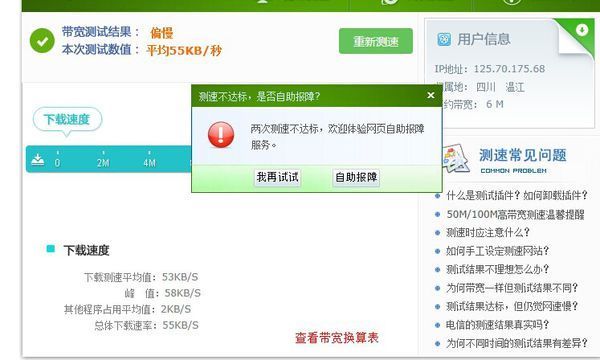Image resolution: width=600 pixels, height=360 pixels.
Task: Click the 峰值 58KB/S value
Action: coord(183,293)
